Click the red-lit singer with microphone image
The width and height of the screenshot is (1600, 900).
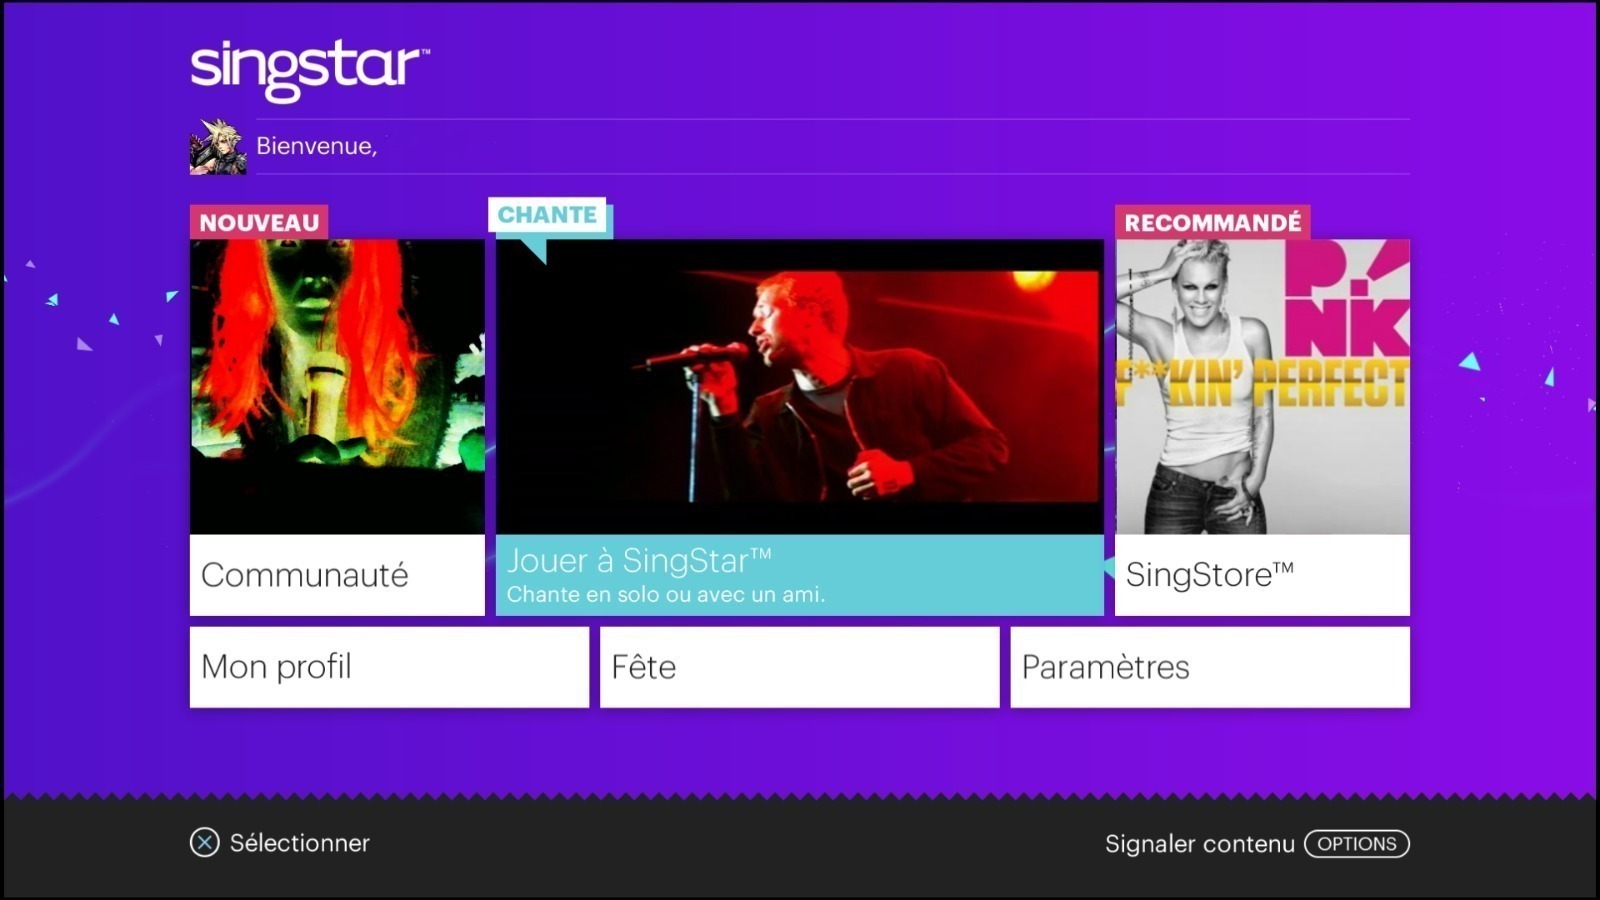[800, 387]
